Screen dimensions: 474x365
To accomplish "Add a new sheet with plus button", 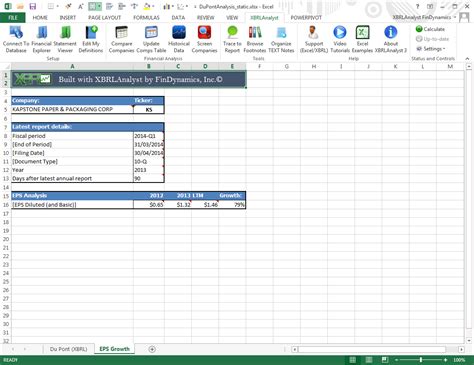I will (x=152, y=349).
